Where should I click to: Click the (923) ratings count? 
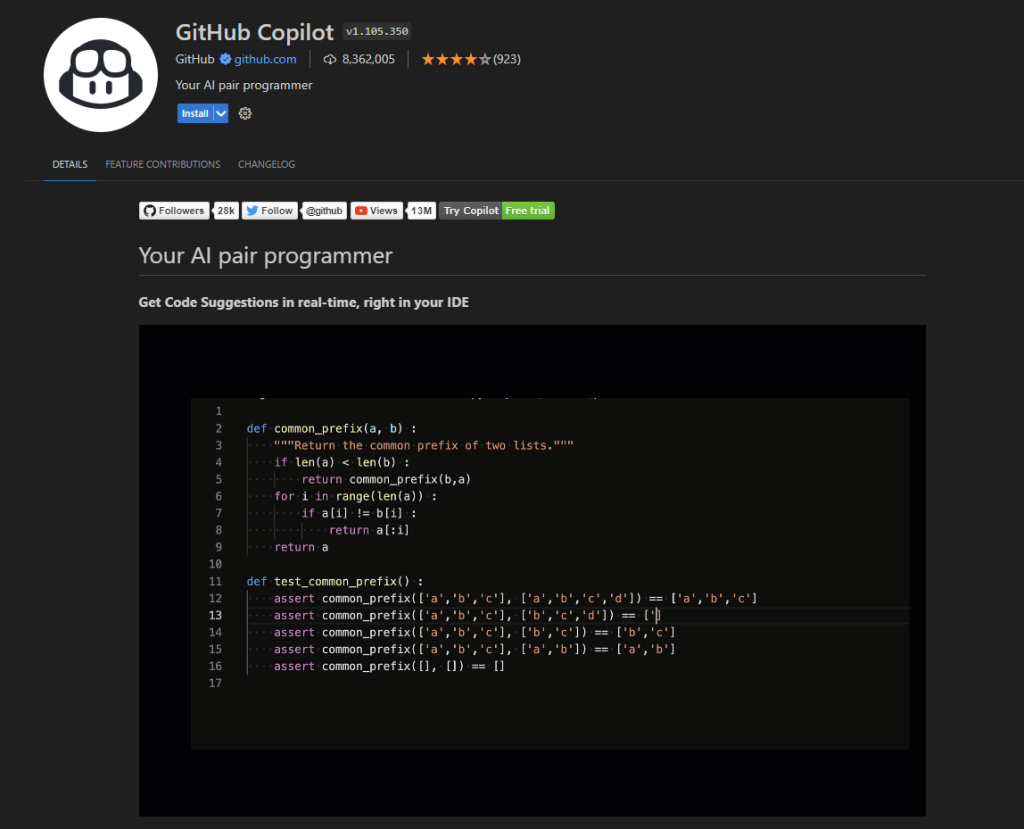(507, 59)
